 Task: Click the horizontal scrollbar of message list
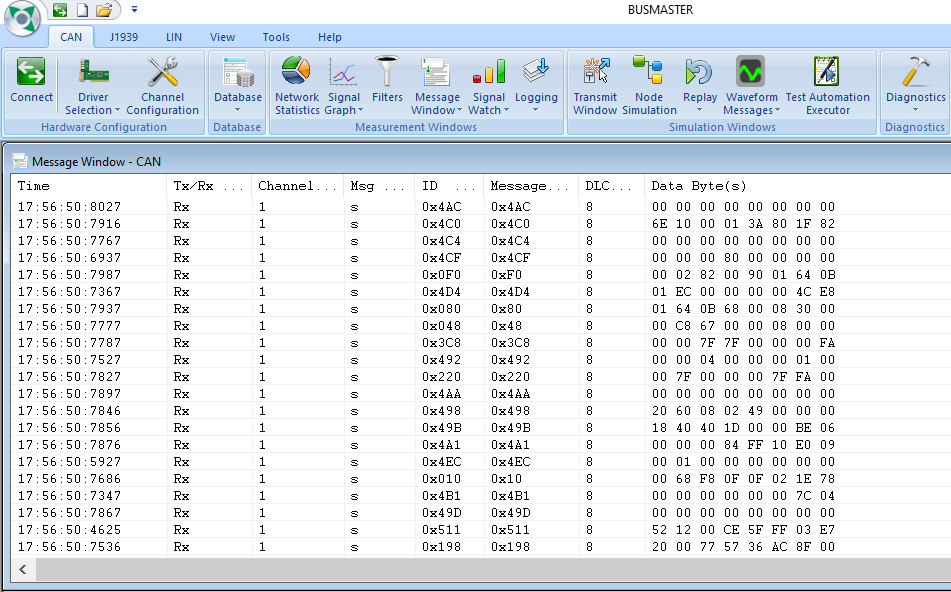coord(480,570)
